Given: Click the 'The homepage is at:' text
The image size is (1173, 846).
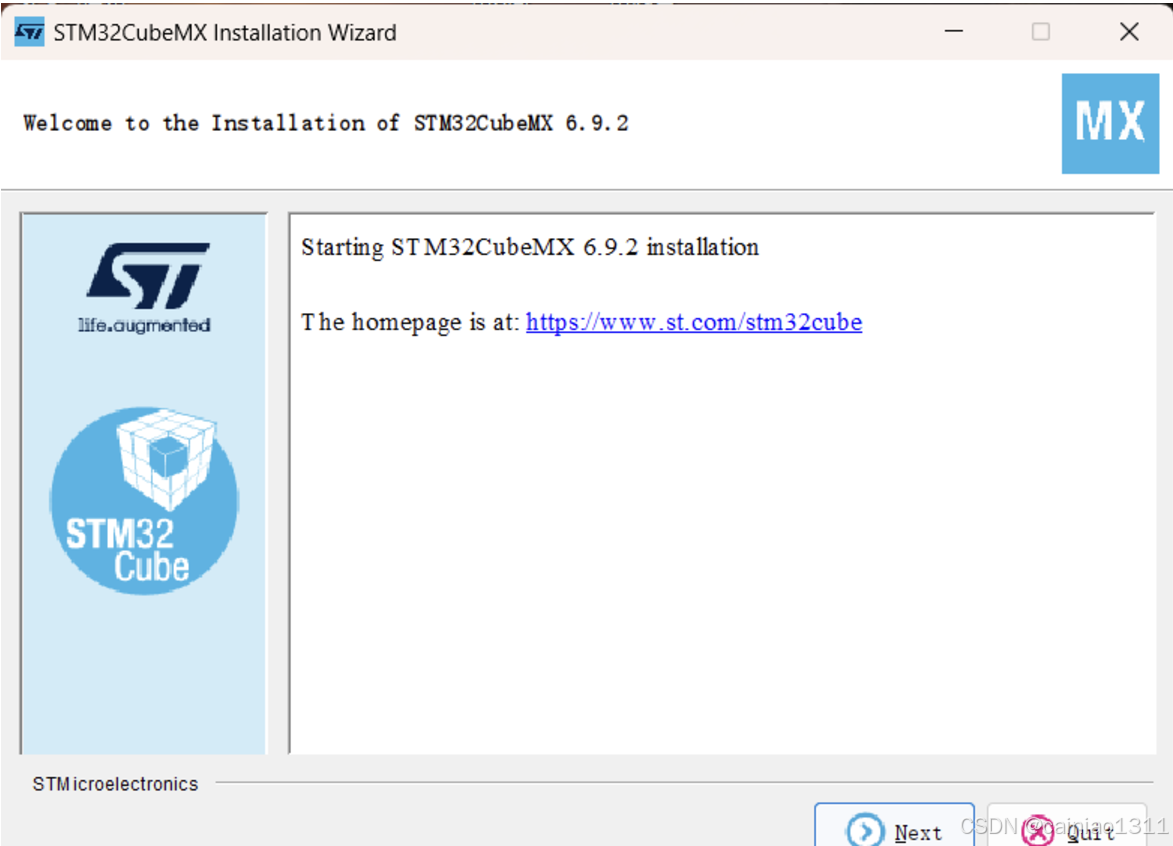Looking at the screenshot, I should tap(410, 322).
